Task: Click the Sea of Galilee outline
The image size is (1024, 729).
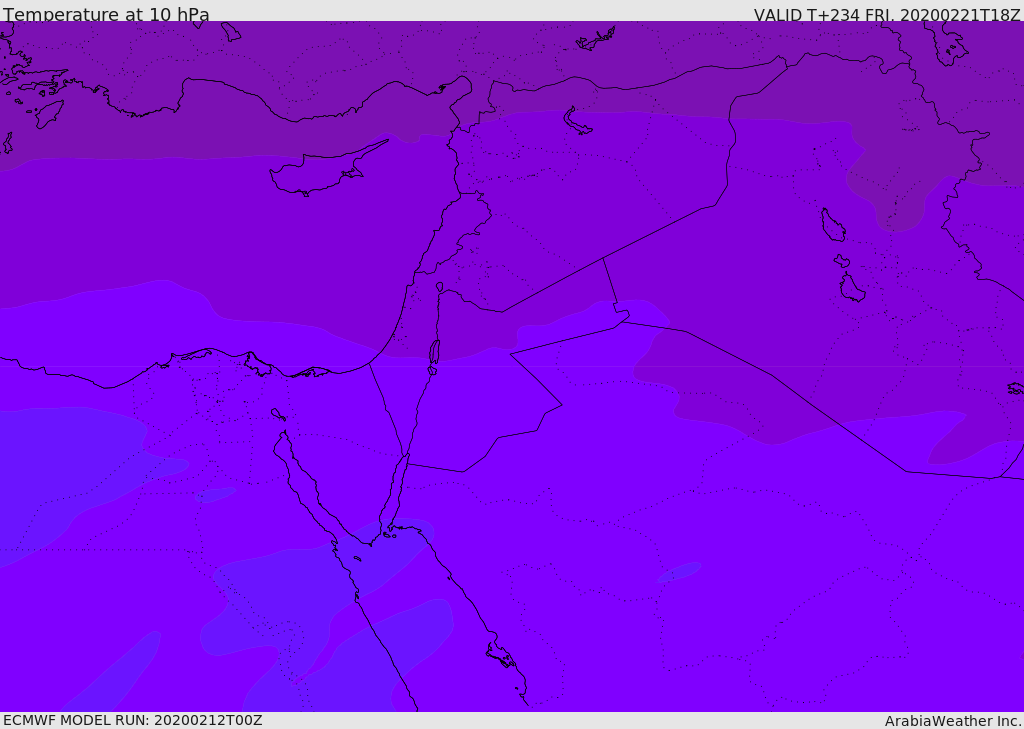Action: (x=439, y=287)
